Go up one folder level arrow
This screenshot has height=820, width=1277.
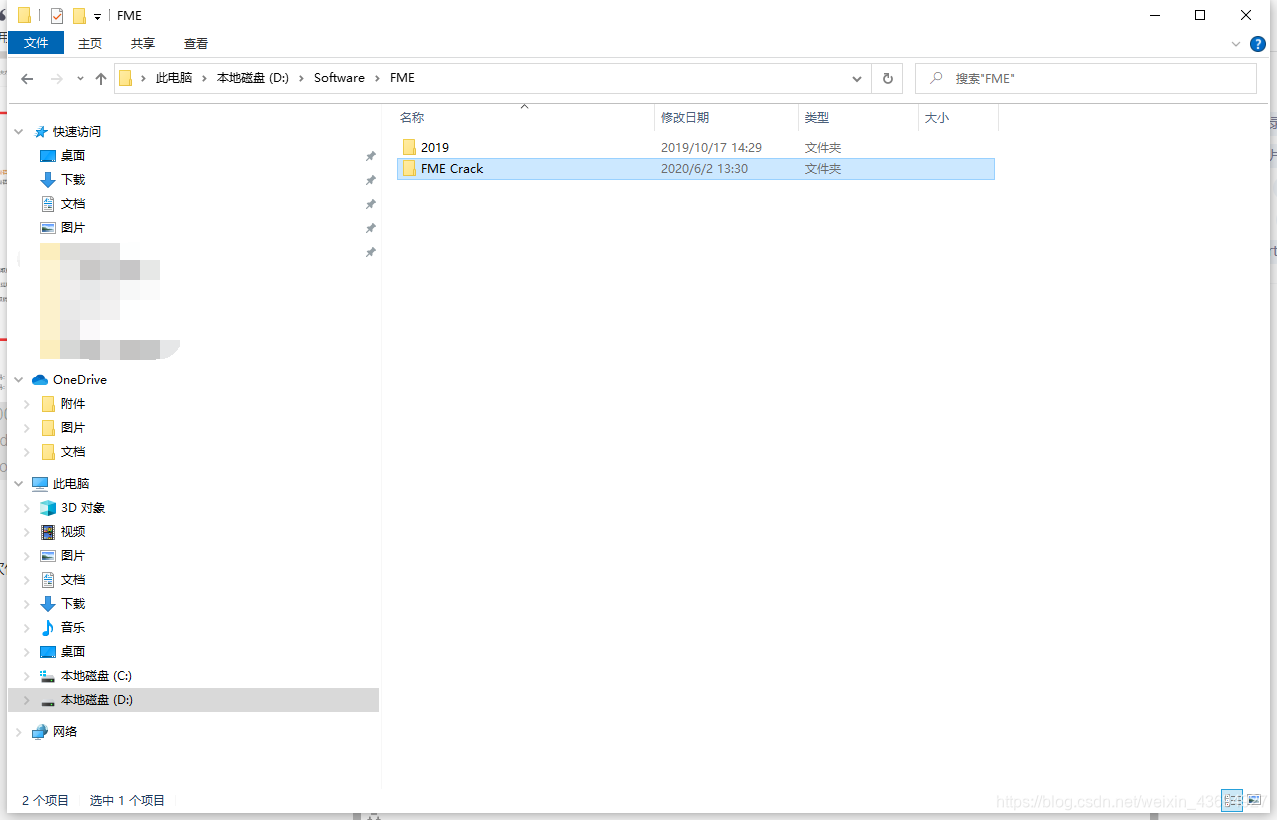[101, 78]
